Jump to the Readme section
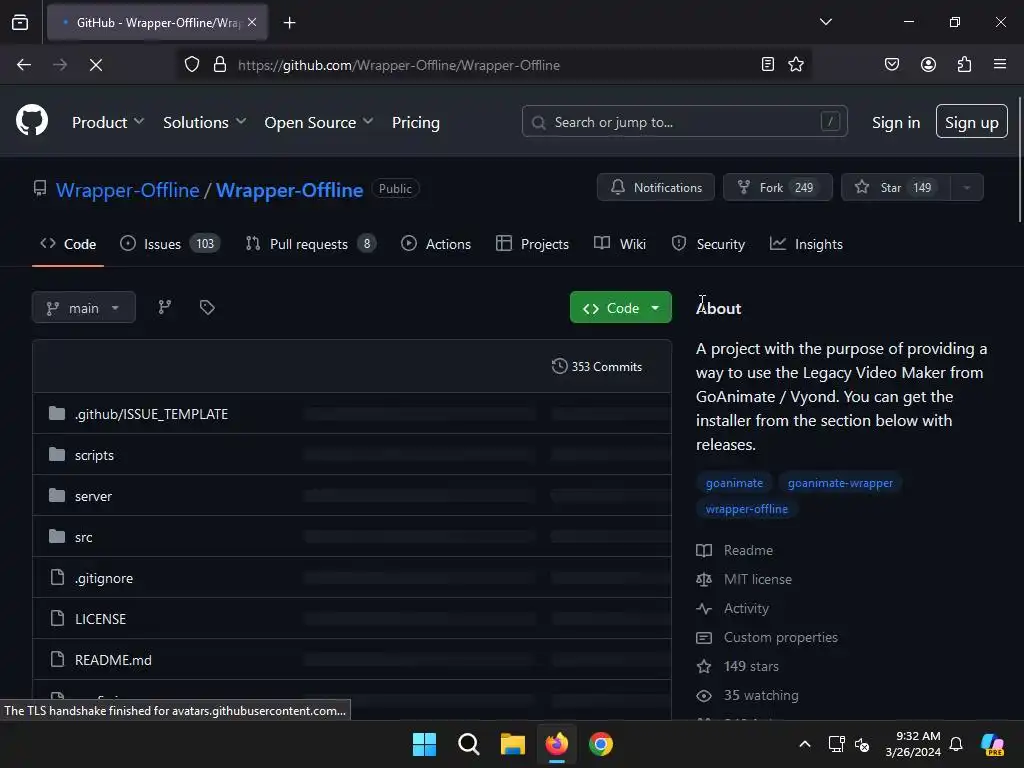This screenshot has width=1024, height=768. [735, 551]
